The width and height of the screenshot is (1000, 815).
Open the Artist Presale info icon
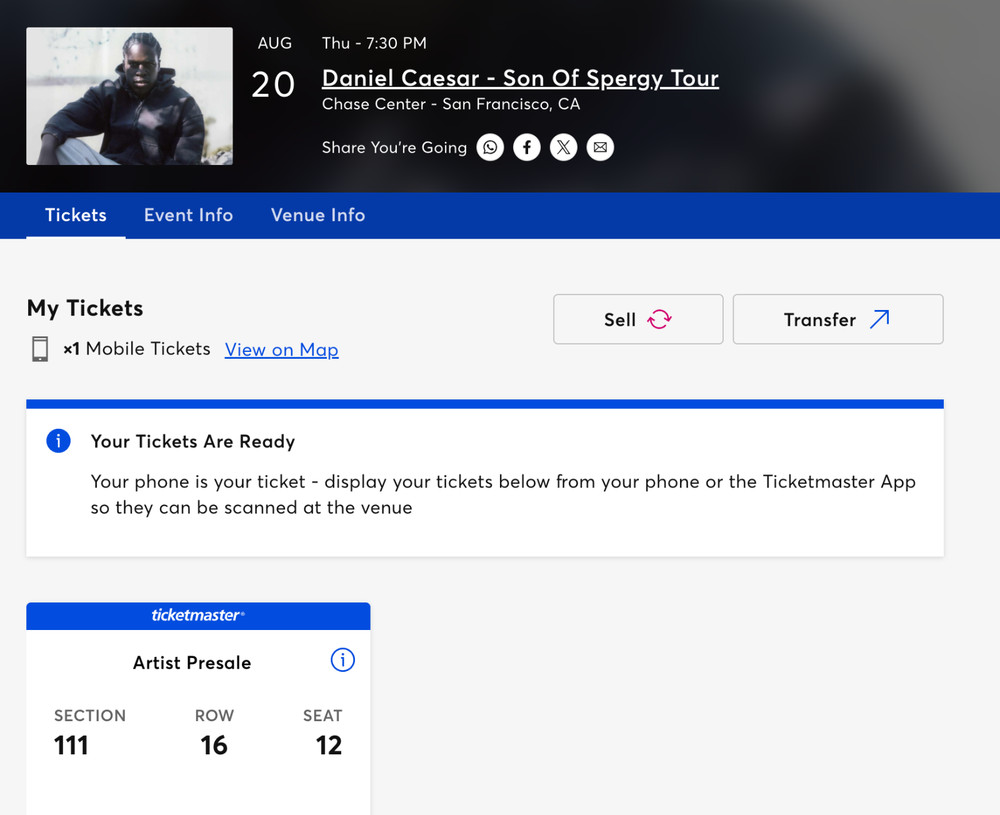click(343, 660)
